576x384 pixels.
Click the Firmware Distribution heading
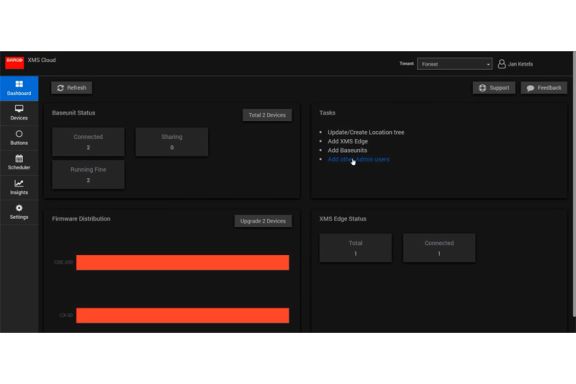pyautogui.click(x=81, y=219)
